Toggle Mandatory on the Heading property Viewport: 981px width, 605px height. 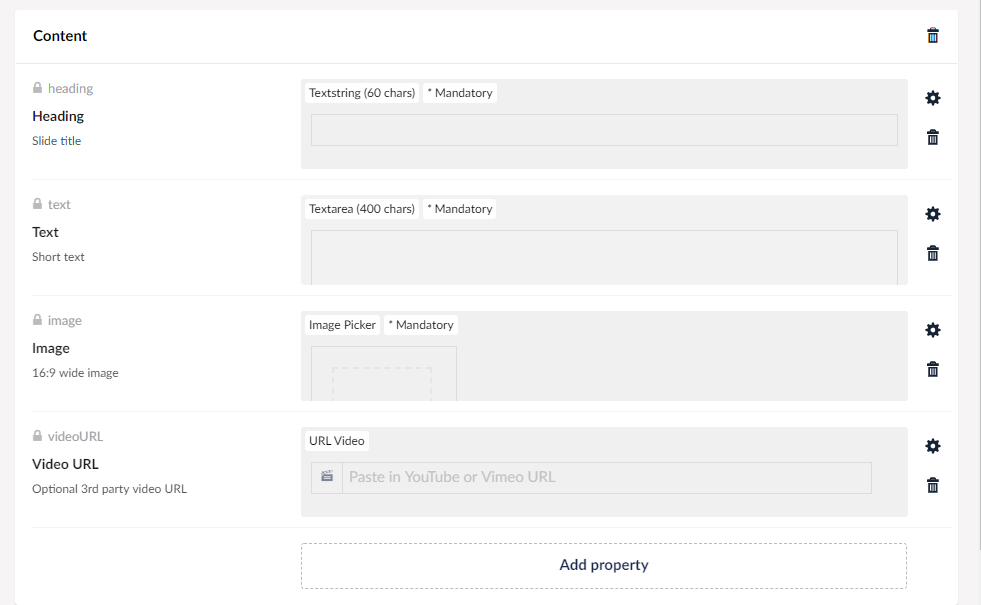459,92
